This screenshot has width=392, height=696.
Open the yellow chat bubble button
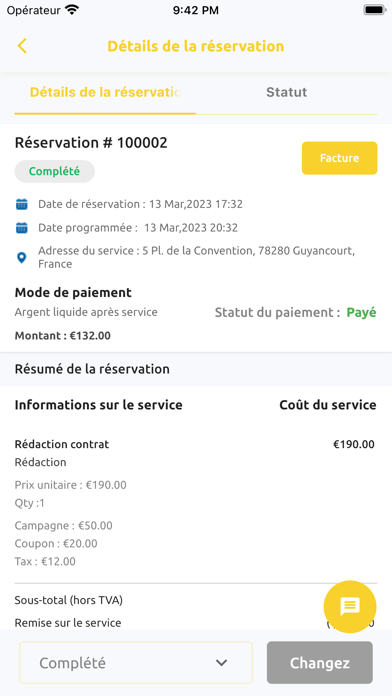pos(350,607)
